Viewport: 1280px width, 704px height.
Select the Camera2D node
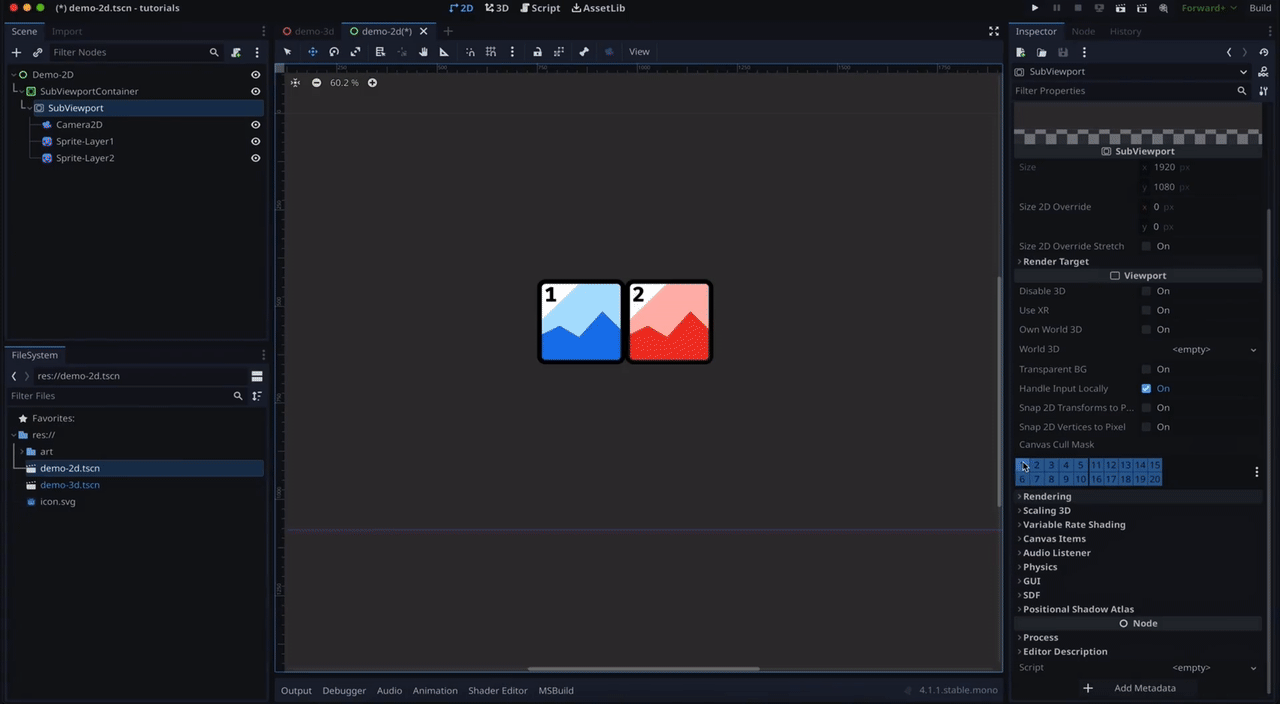tap(79, 125)
